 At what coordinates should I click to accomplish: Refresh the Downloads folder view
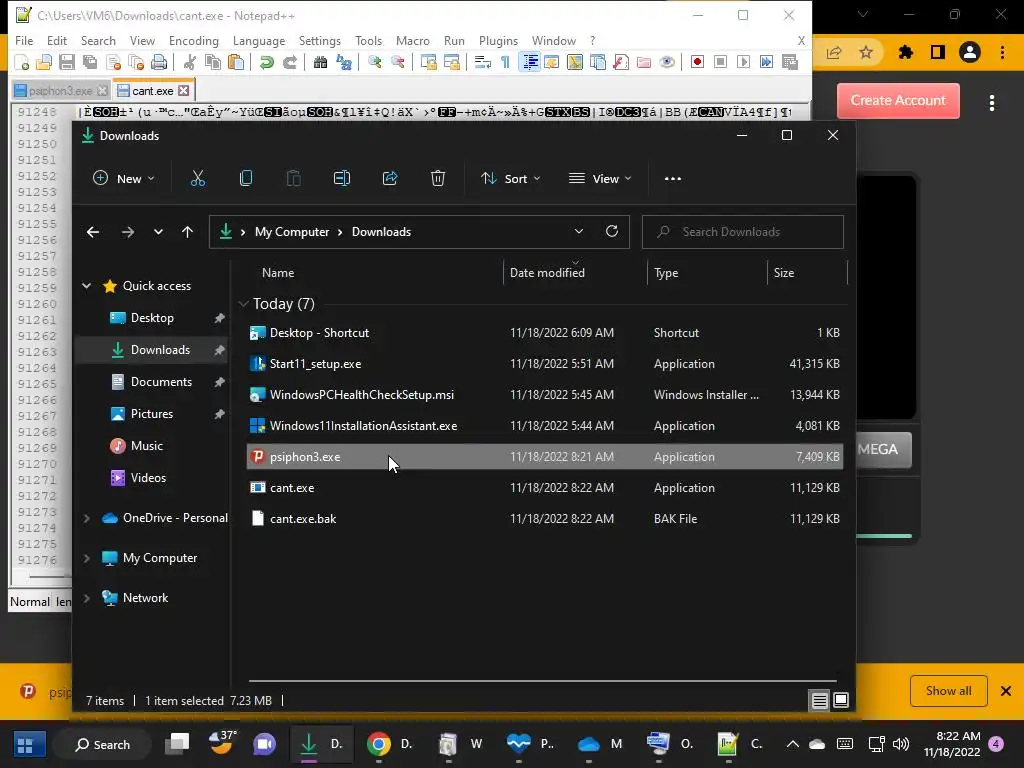click(x=612, y=232)
